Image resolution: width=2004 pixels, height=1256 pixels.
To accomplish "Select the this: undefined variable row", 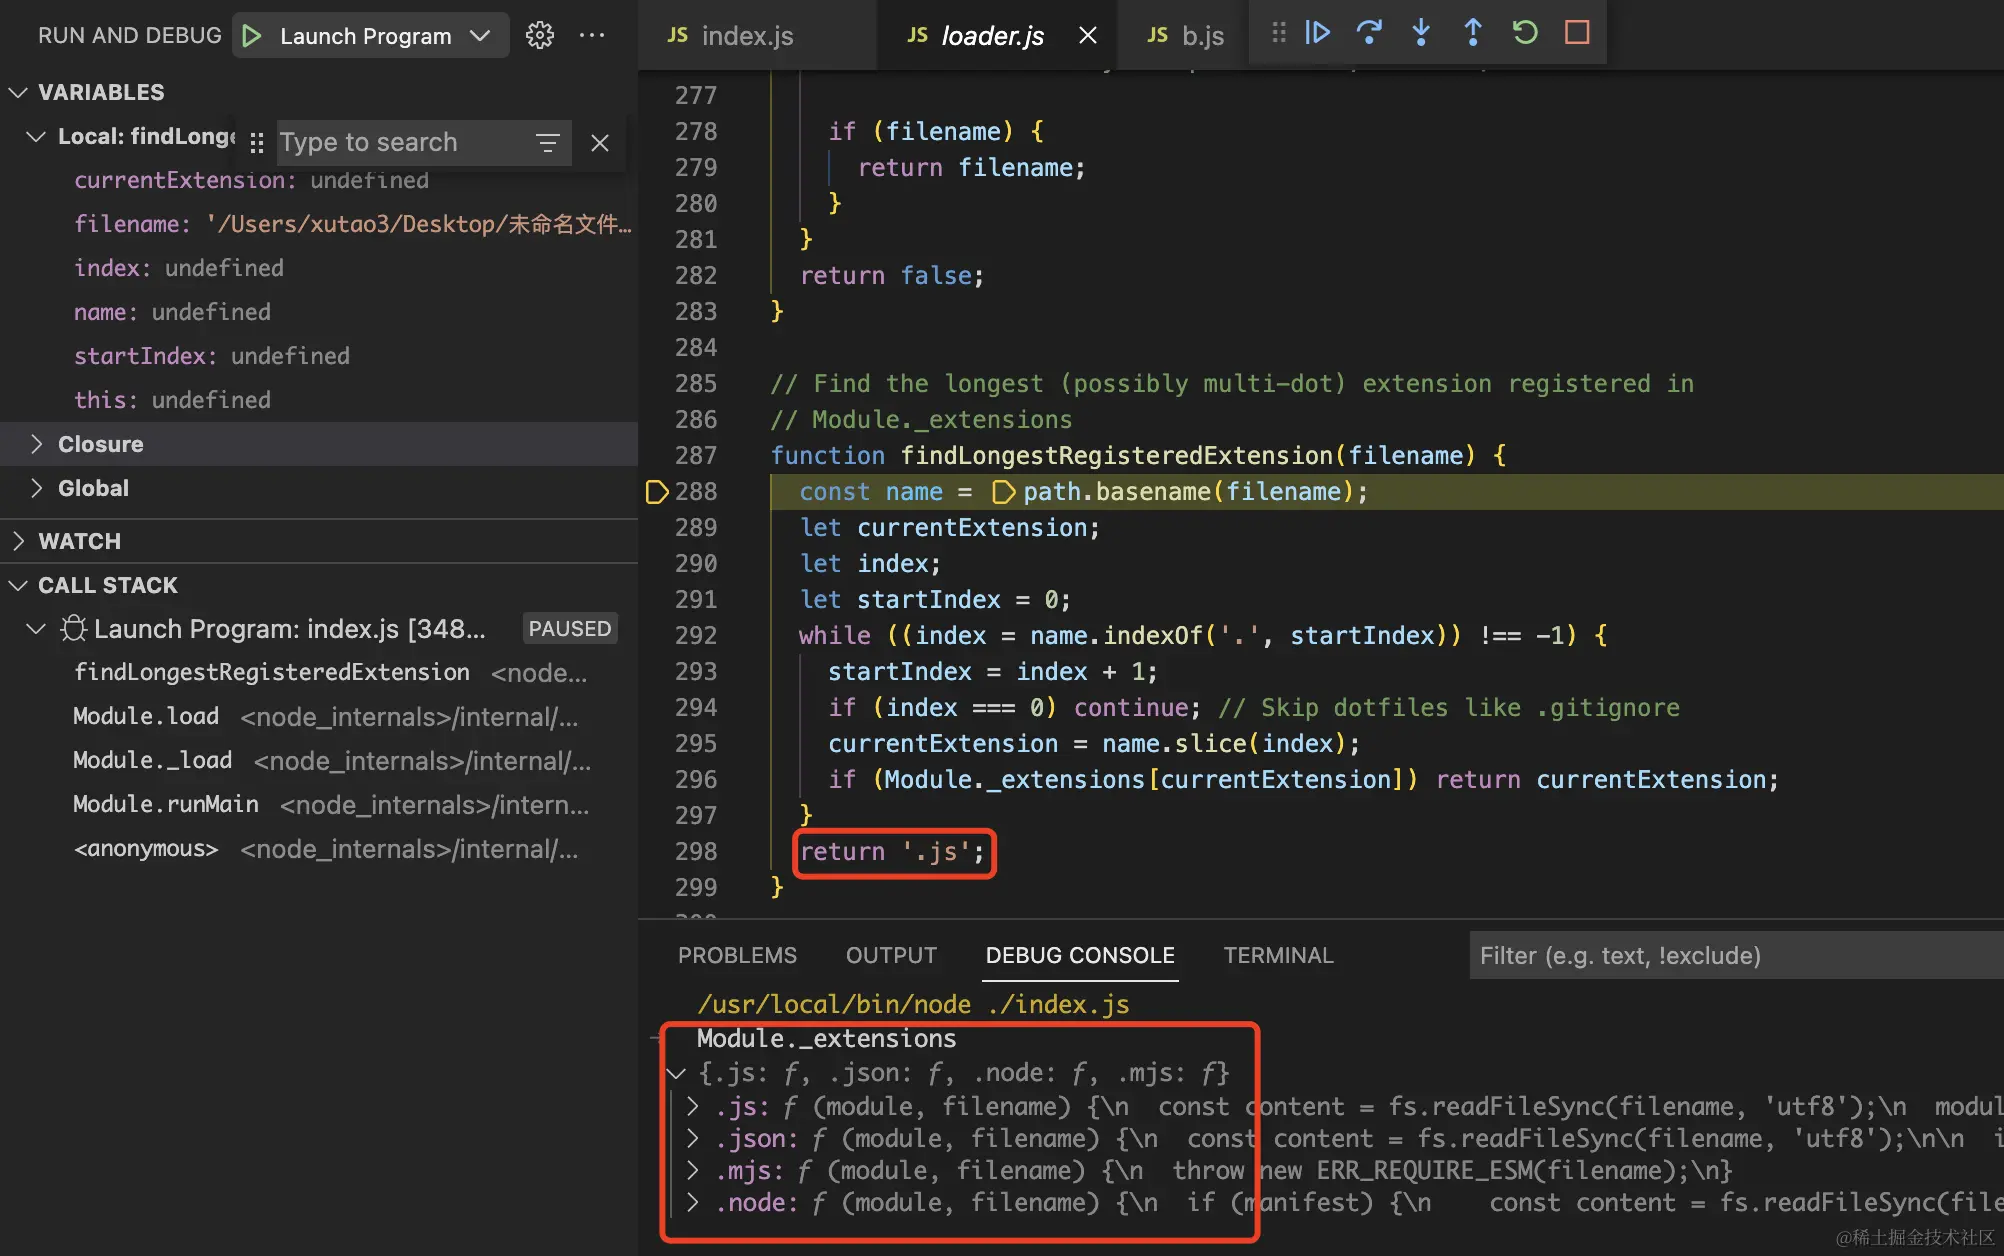I will coord(320,400).
